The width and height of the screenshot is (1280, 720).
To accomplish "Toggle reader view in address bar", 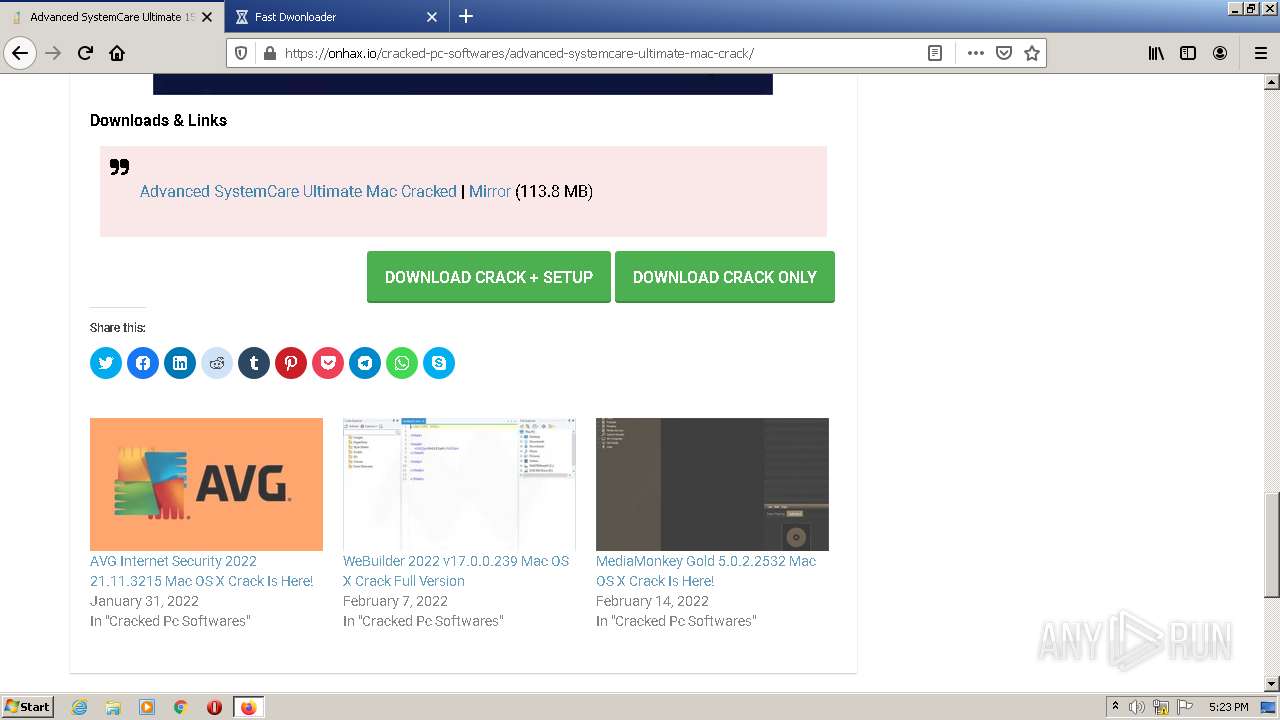I will [935, 53].
